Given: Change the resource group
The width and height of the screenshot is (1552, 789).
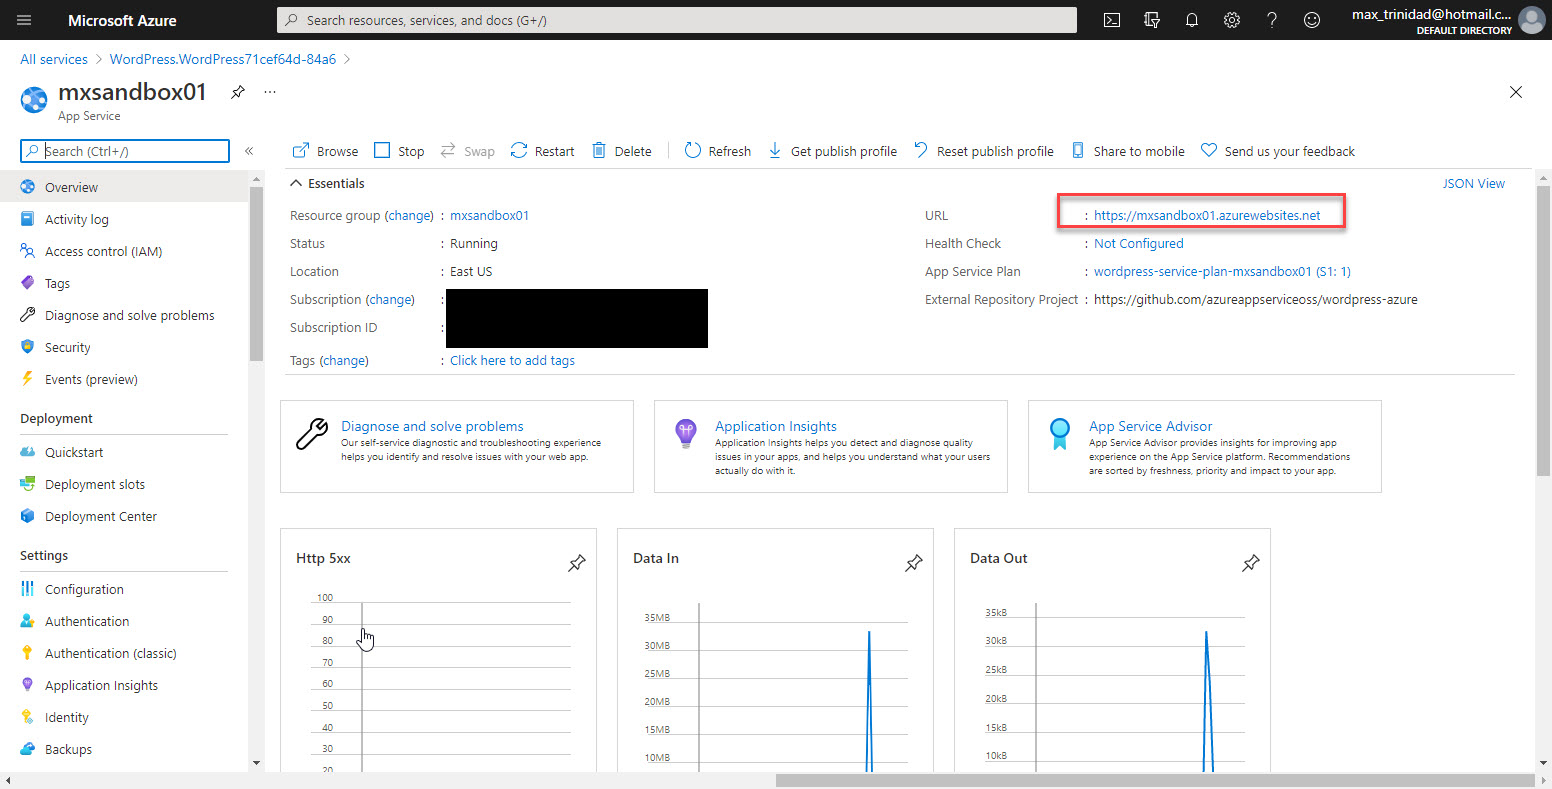Looking at the screenshot, I should click(409, 215).
